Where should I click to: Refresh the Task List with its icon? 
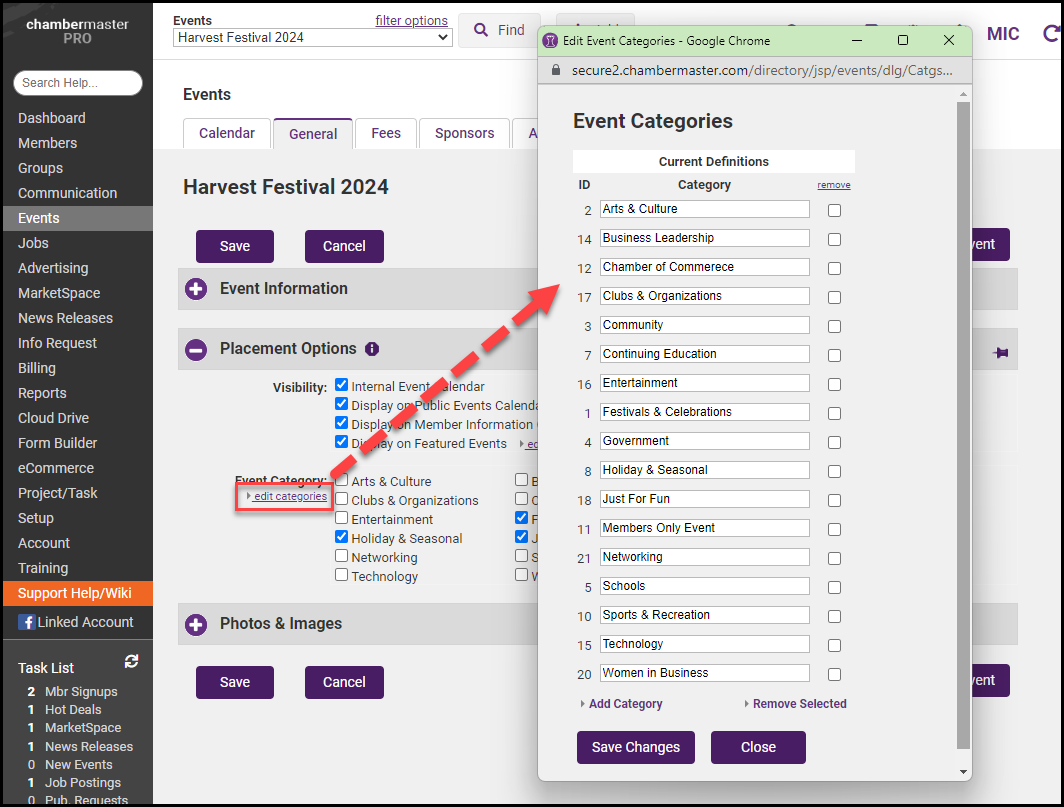point(131,662)
